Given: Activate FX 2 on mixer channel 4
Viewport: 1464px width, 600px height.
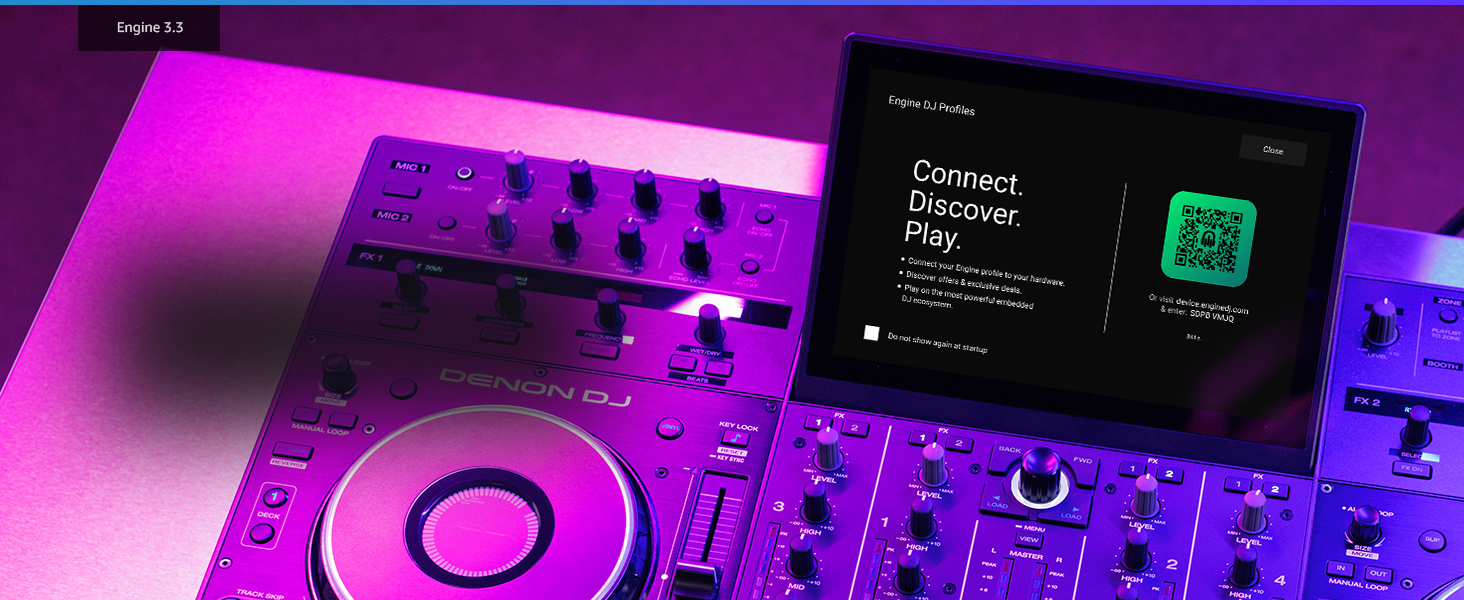Looking at the screenshot, I should (x=1276, y=491).
